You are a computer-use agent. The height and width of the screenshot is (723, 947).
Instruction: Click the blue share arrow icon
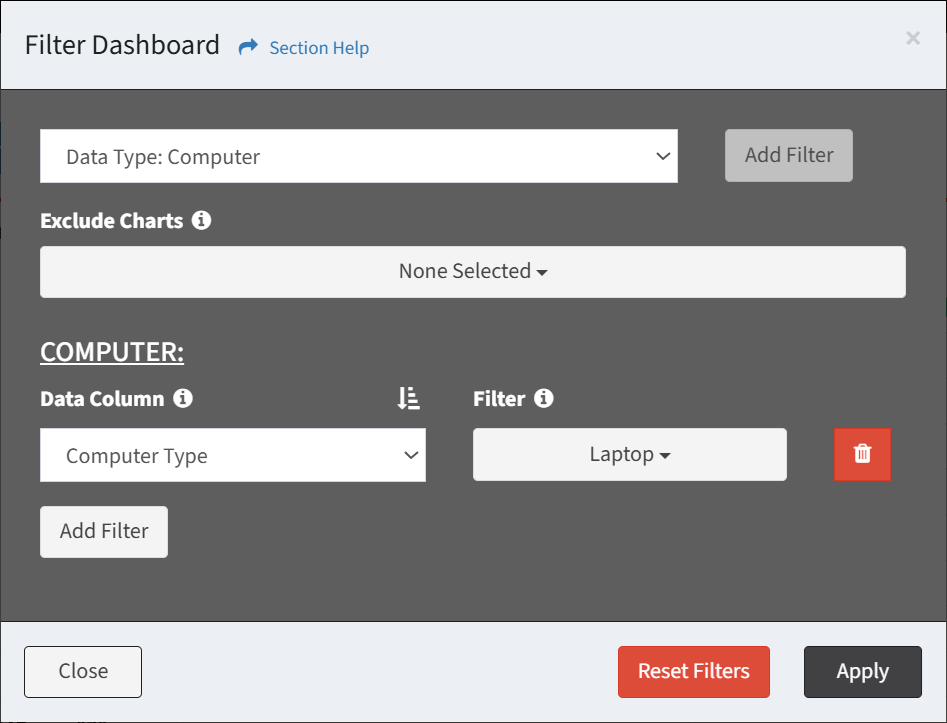[x=248, y=47]
